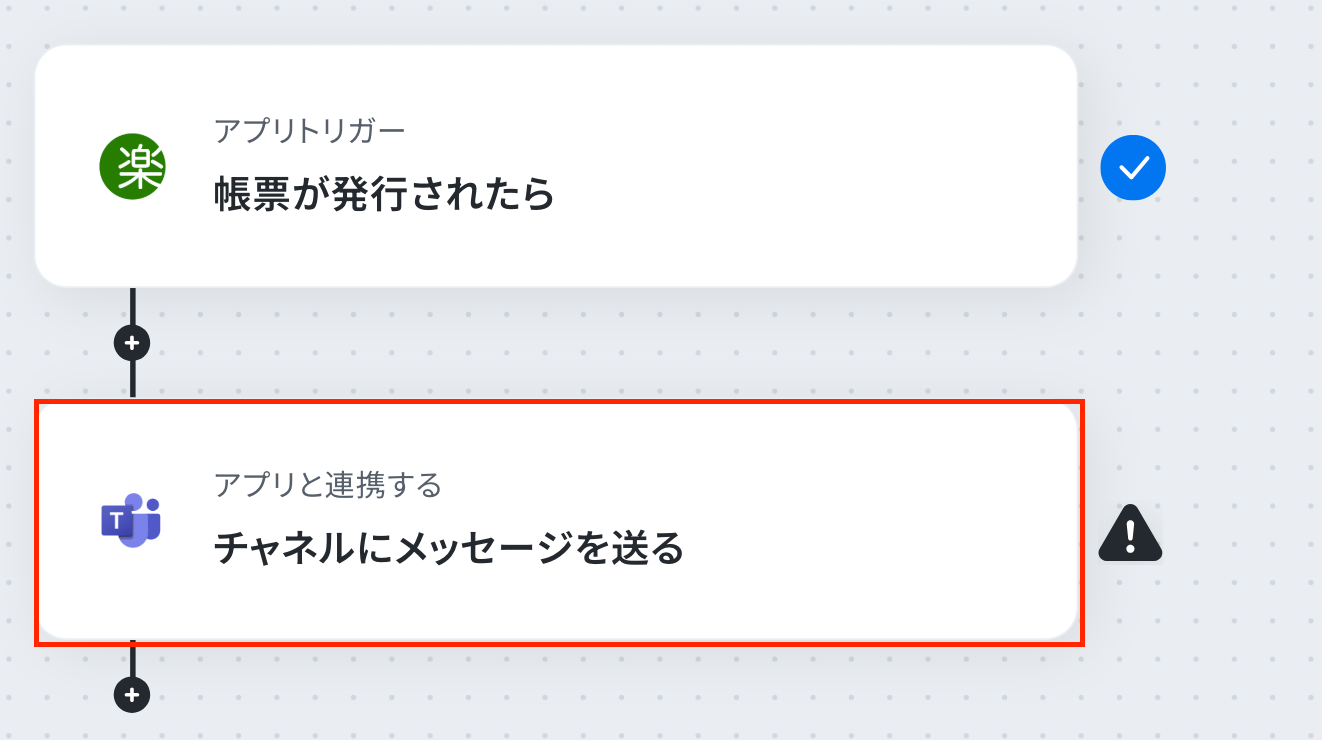Open the 帳票が発行されたら trigger card

pos(556,166)
